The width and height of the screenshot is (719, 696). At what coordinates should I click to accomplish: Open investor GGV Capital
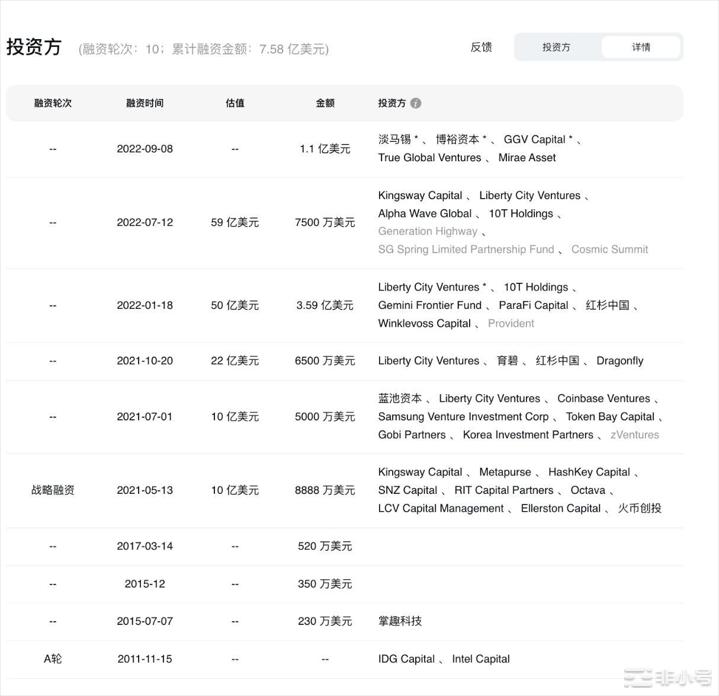[534, 139]
